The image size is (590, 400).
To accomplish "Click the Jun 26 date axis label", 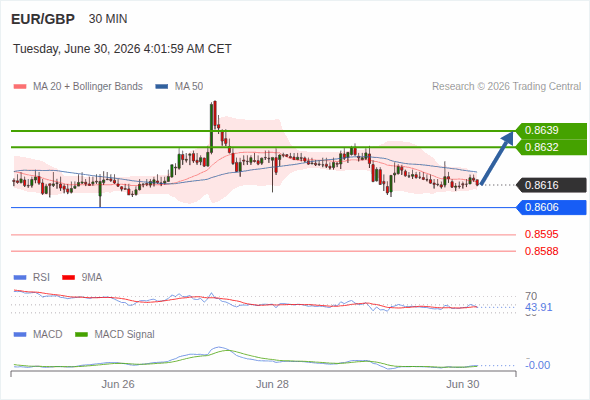I will tap(118, 384).
